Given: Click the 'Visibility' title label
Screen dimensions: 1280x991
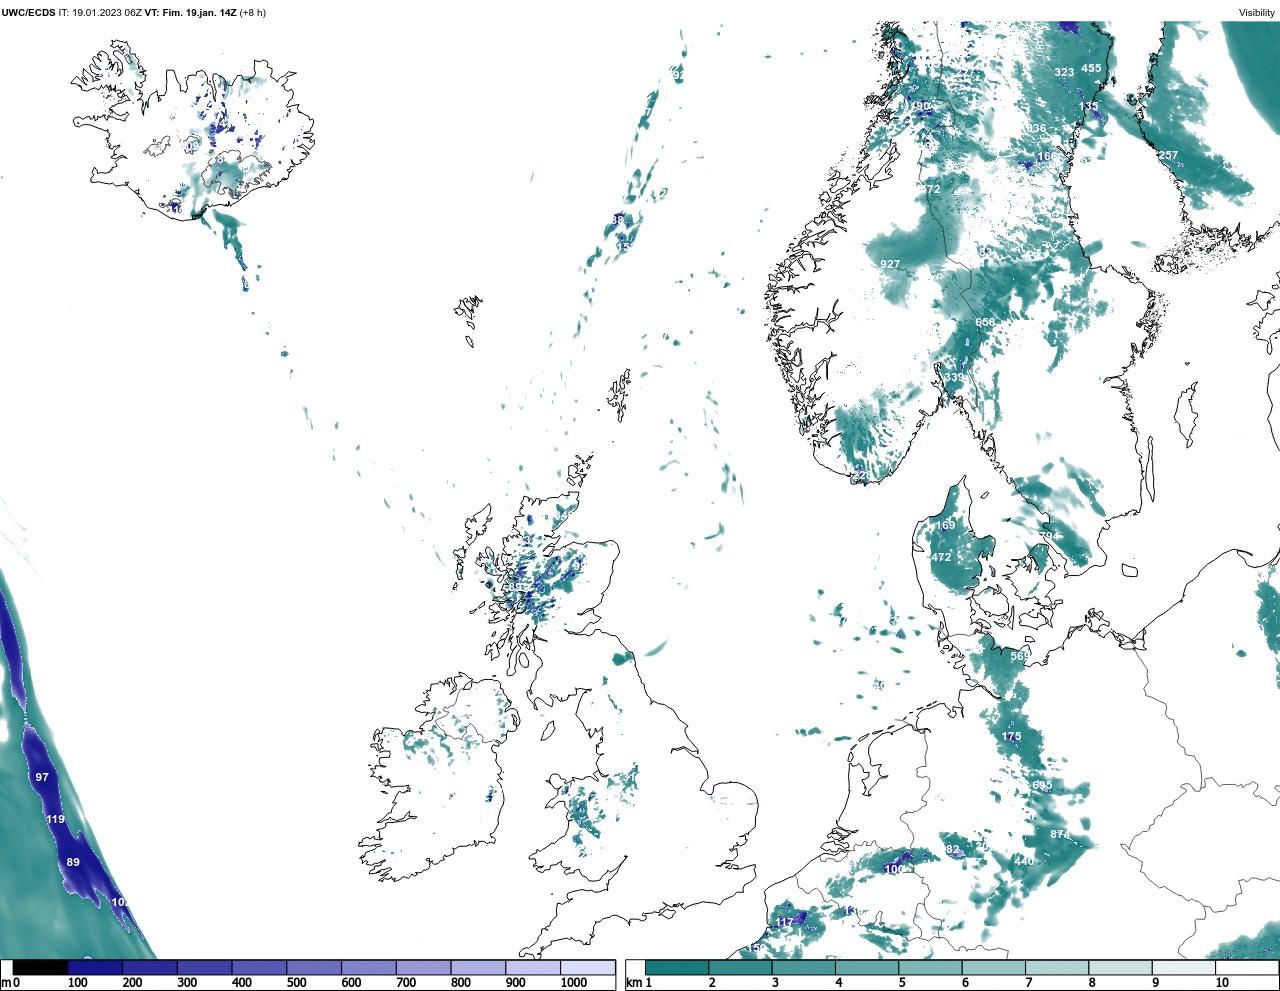Looking at the screenshot, I should coord(1257,13).
